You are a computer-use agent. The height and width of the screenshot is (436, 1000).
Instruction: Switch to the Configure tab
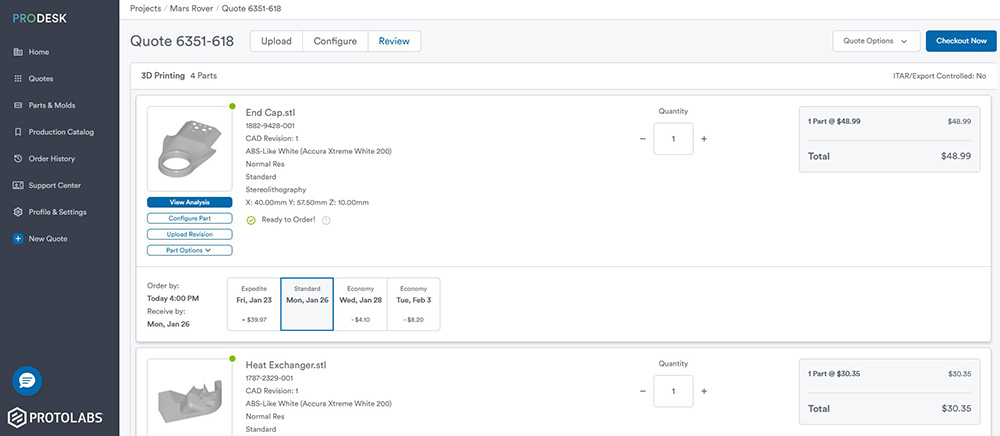[x=335, y=41]
